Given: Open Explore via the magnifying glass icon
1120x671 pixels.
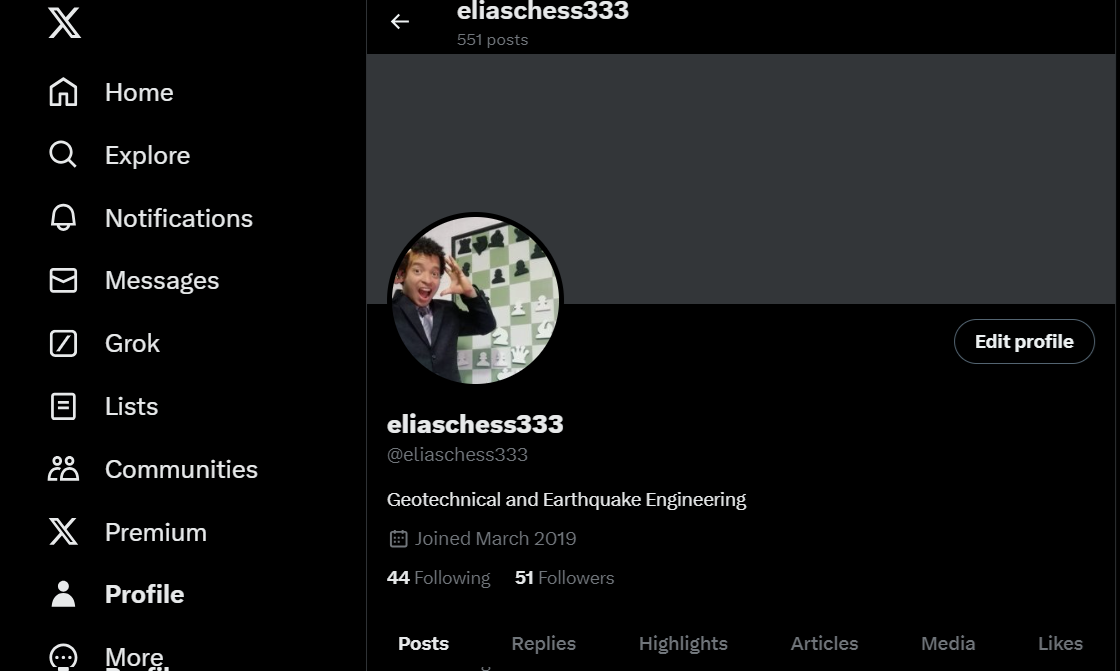Looking at the screenshot, I should pos(63,154).
